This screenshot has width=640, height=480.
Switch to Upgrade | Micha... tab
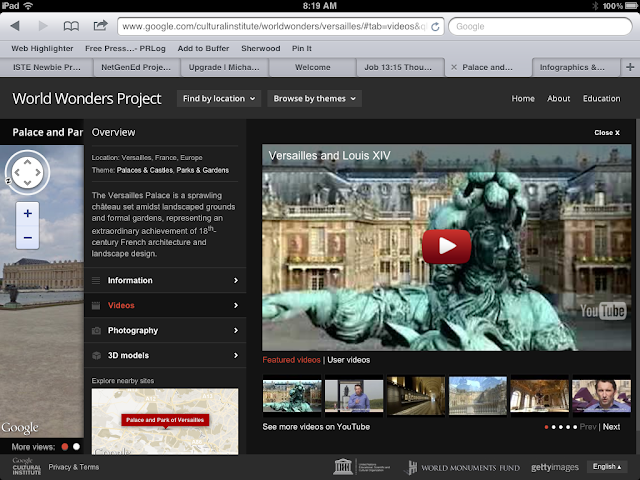point(224,67)
